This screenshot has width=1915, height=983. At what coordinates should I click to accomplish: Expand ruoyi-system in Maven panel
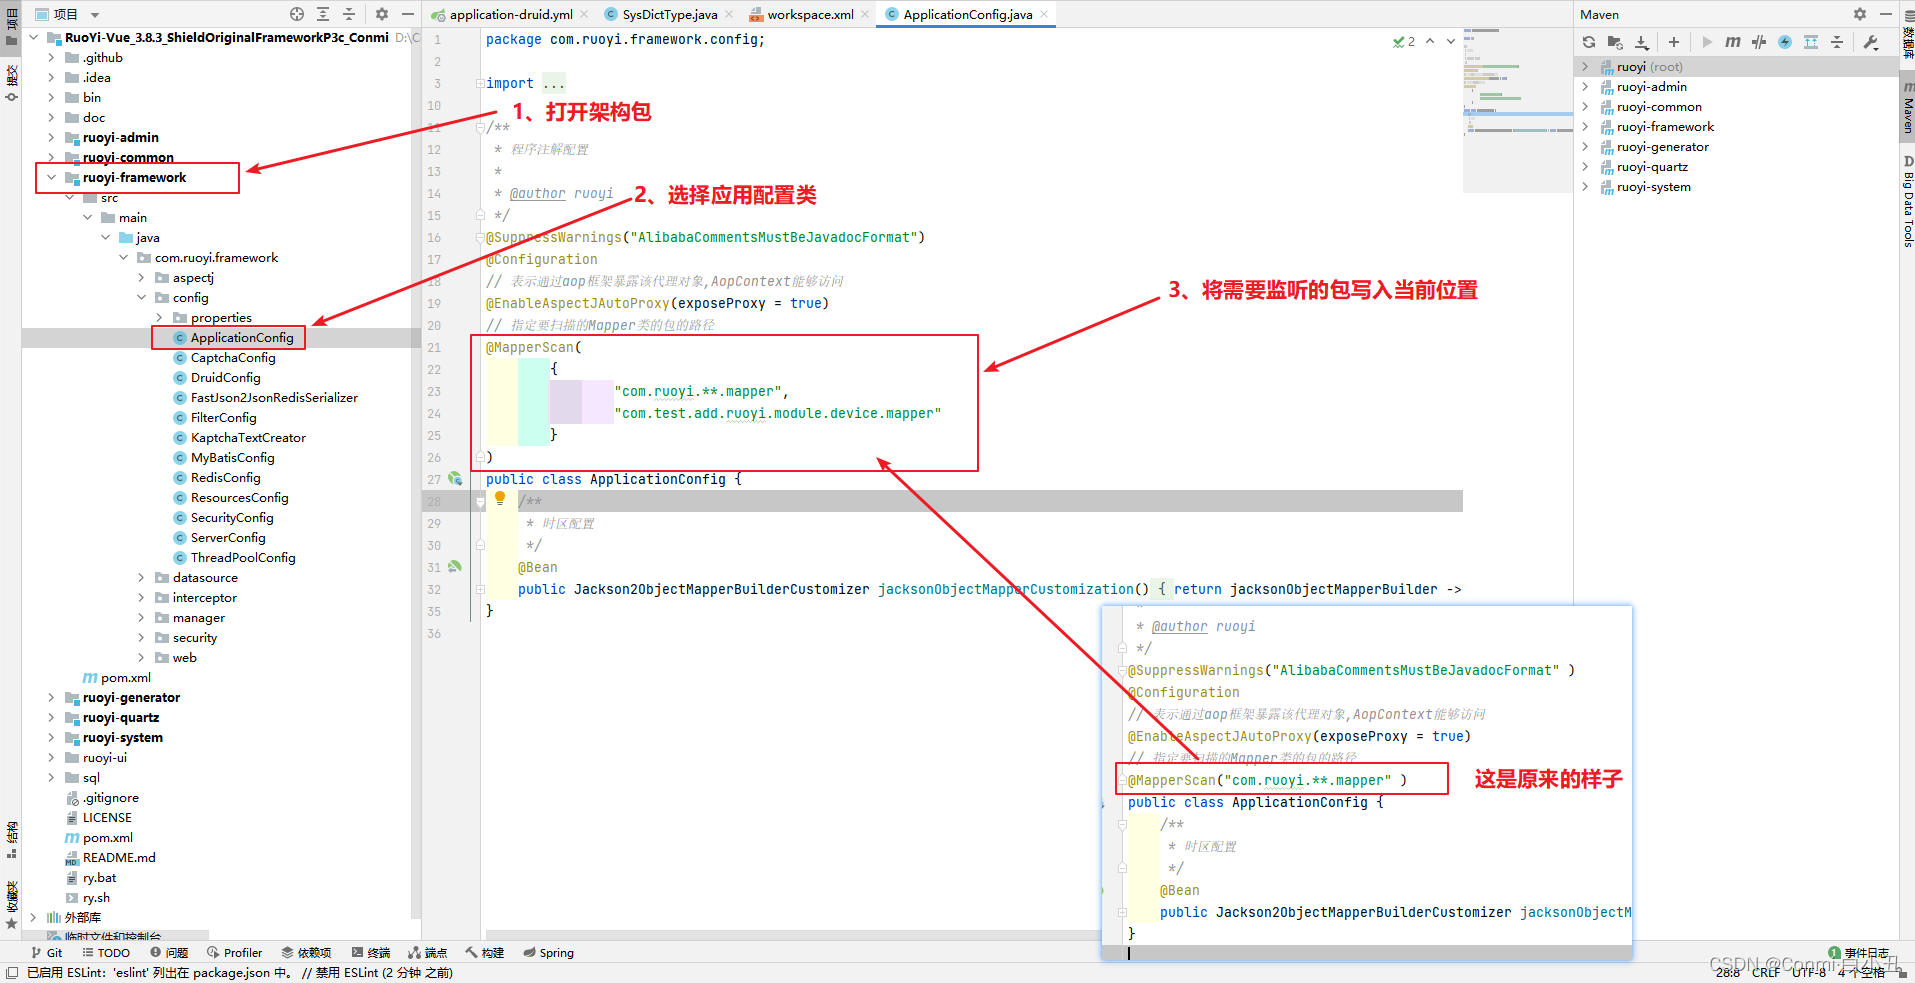pyautogui.click(x=1585, y=187)
